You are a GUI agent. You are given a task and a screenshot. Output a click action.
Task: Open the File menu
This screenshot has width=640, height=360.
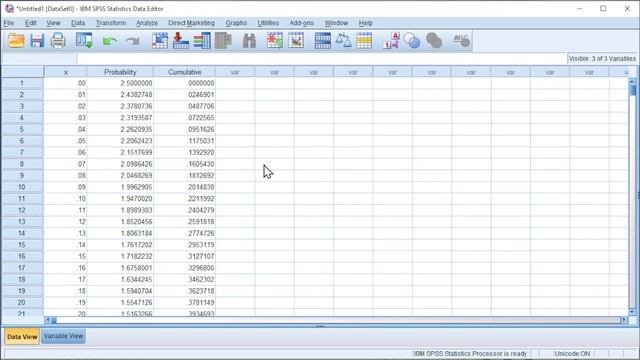(x=9, y=23)
